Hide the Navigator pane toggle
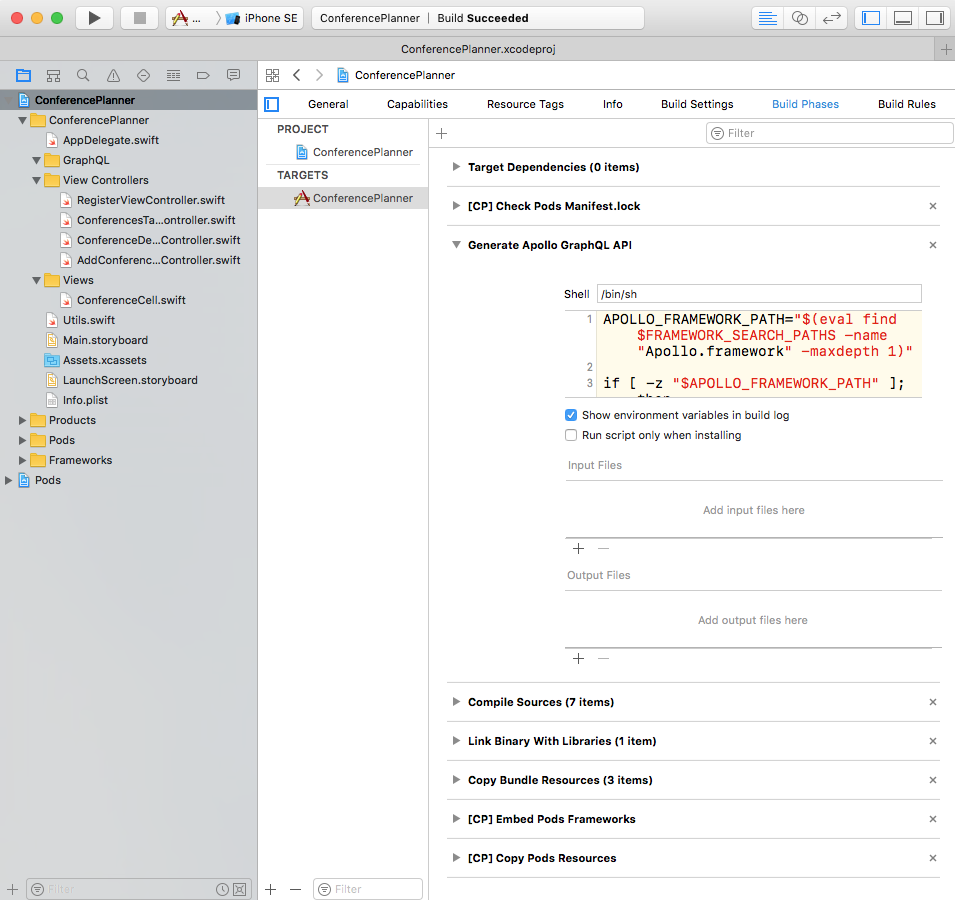This screenshot has height=900, width=955. coord(871,18)
